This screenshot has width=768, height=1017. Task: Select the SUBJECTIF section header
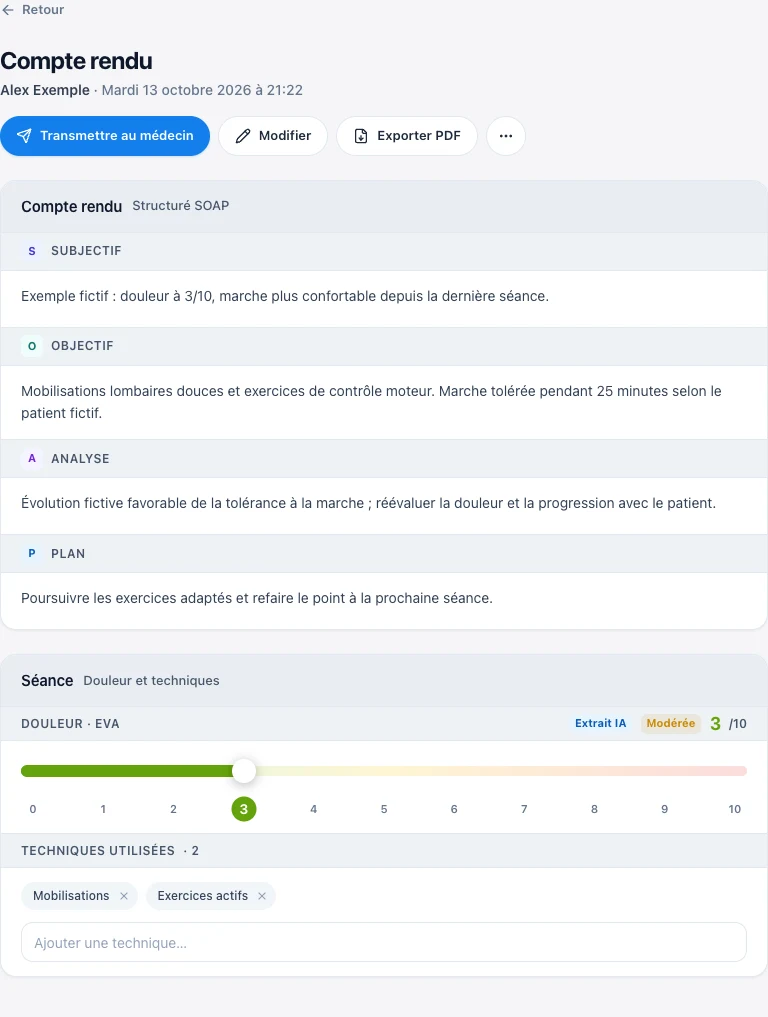pos(384,251)
